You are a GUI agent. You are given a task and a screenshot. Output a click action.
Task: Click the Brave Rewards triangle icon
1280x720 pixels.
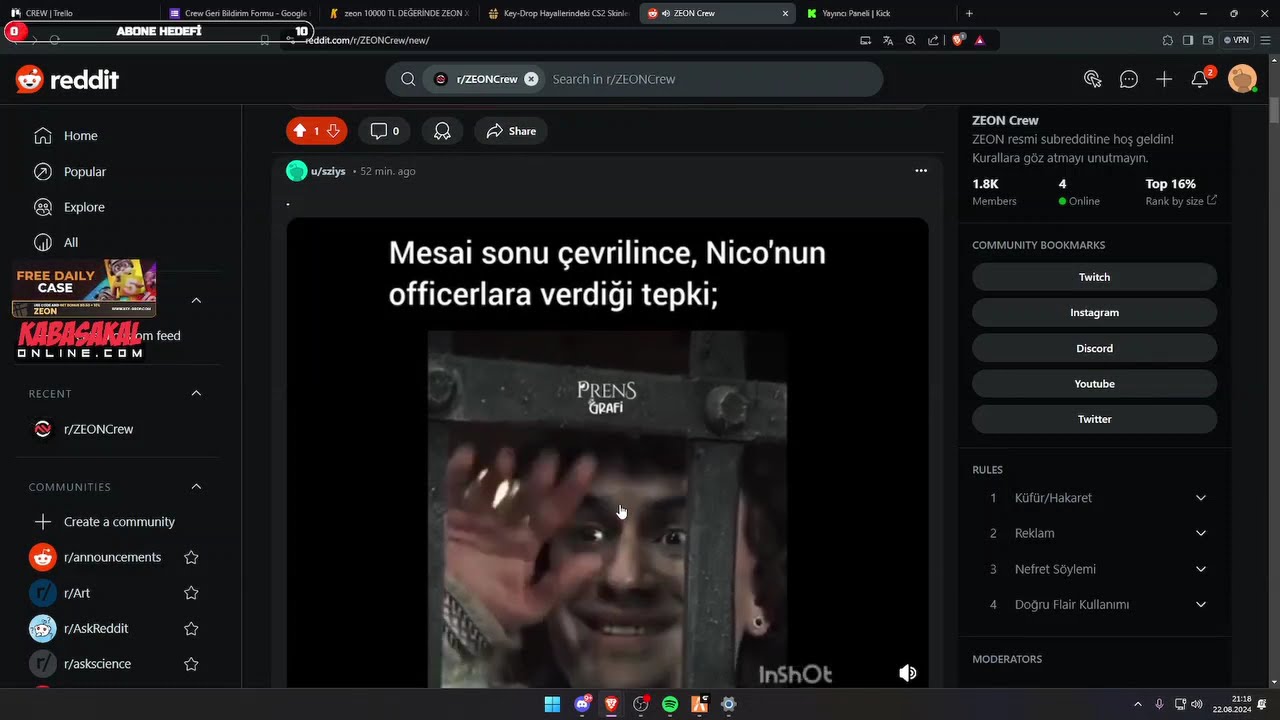coord(979,40)
